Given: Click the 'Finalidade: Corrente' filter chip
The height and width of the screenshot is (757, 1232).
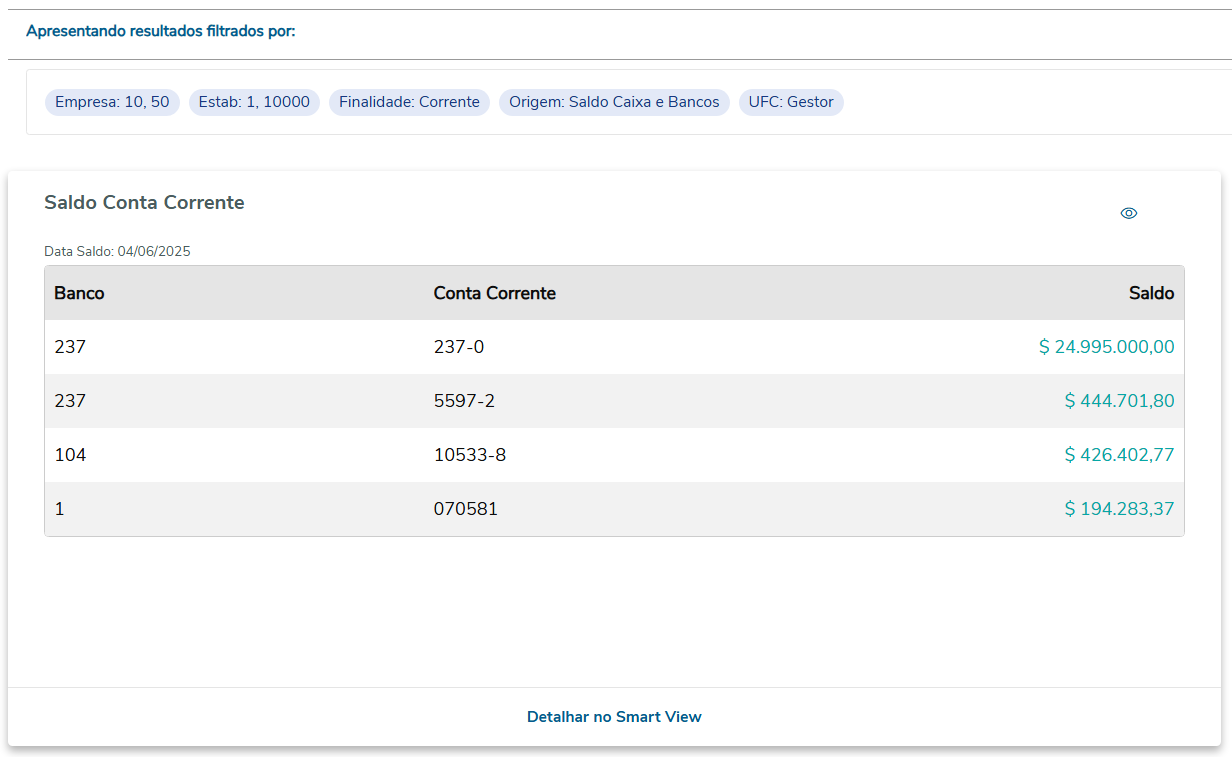Looking at the screenshot, I should point(409,102).
